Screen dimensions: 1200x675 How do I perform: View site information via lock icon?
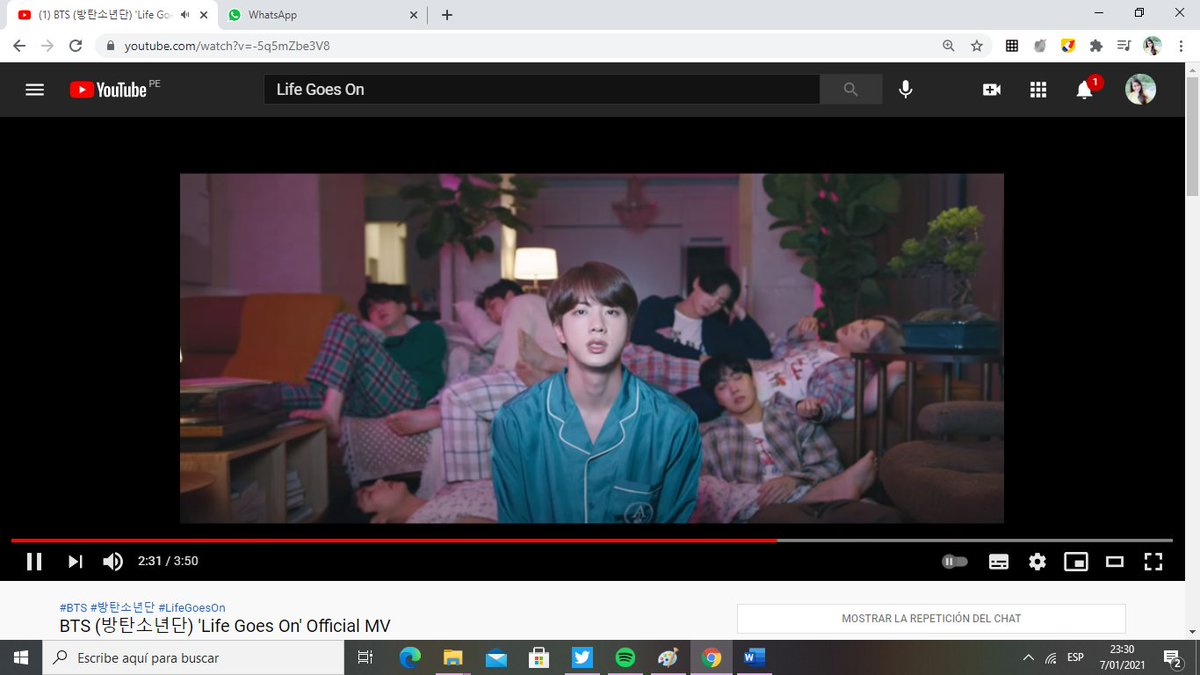(111, 46)
